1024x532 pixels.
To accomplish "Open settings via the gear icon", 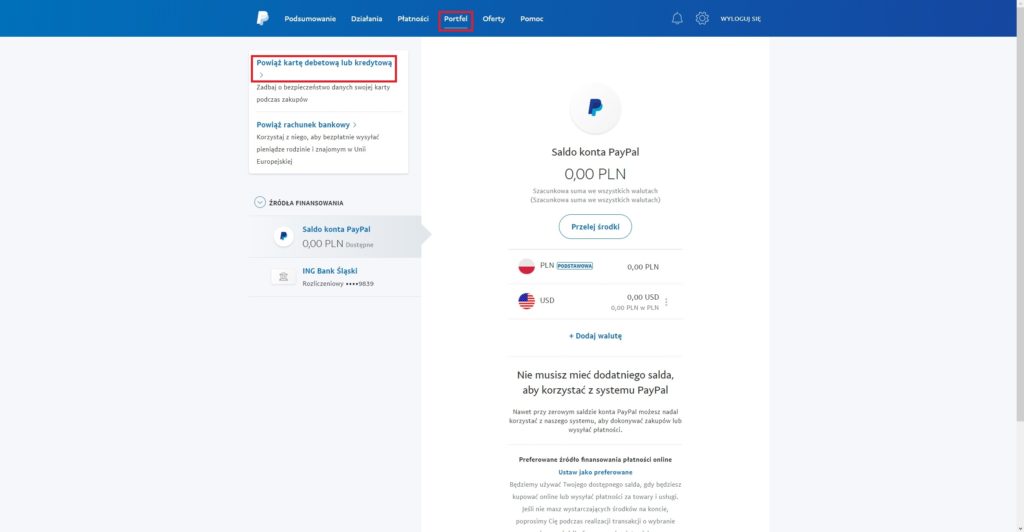I will tap(702, 18).
